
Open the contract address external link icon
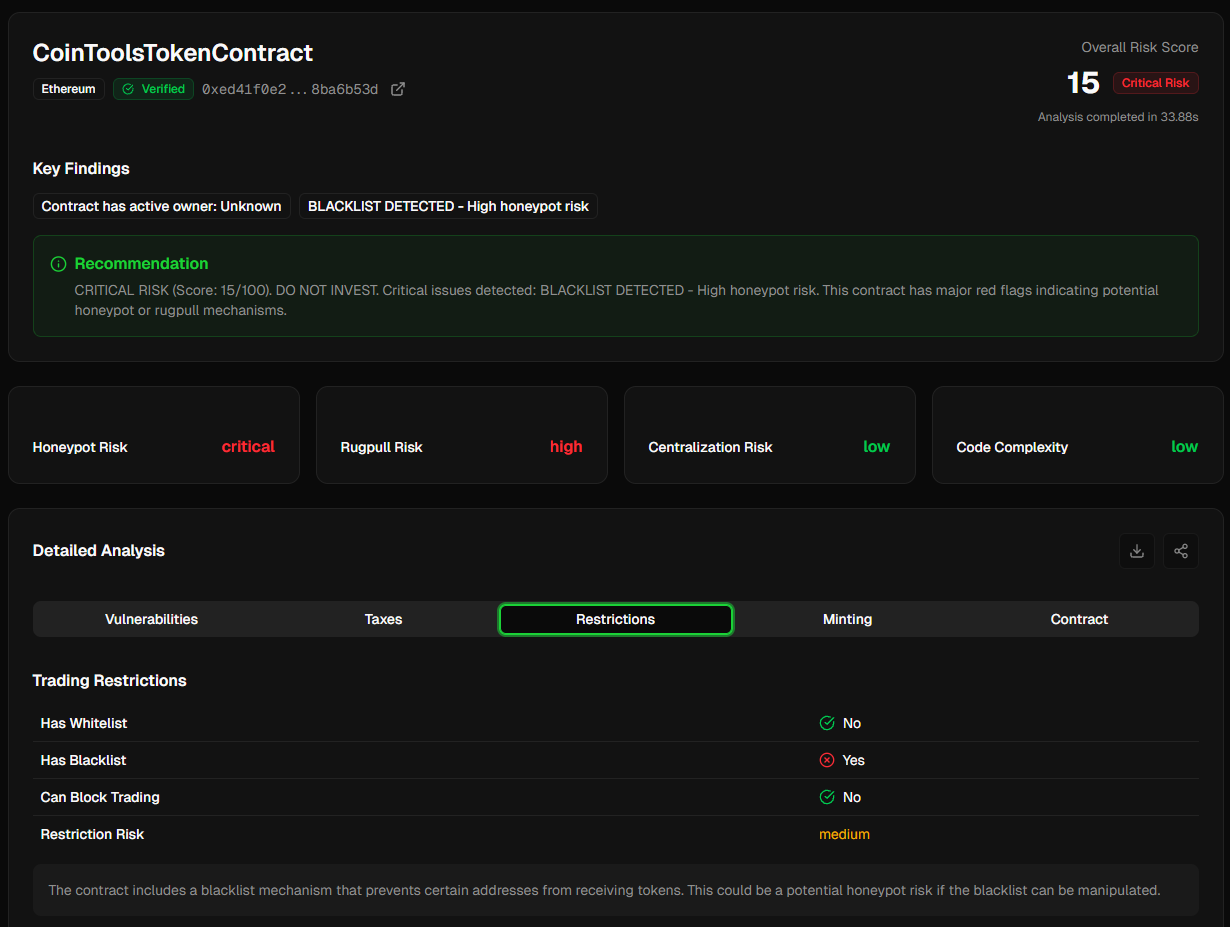[x=398, y=89]
